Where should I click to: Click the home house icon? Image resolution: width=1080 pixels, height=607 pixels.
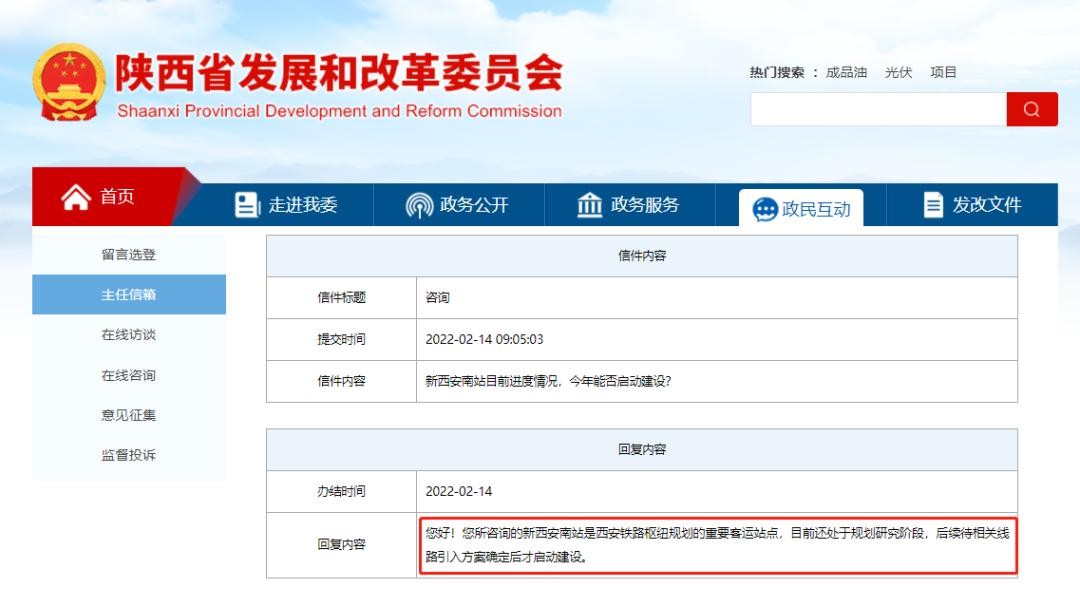tap(76, 197)
